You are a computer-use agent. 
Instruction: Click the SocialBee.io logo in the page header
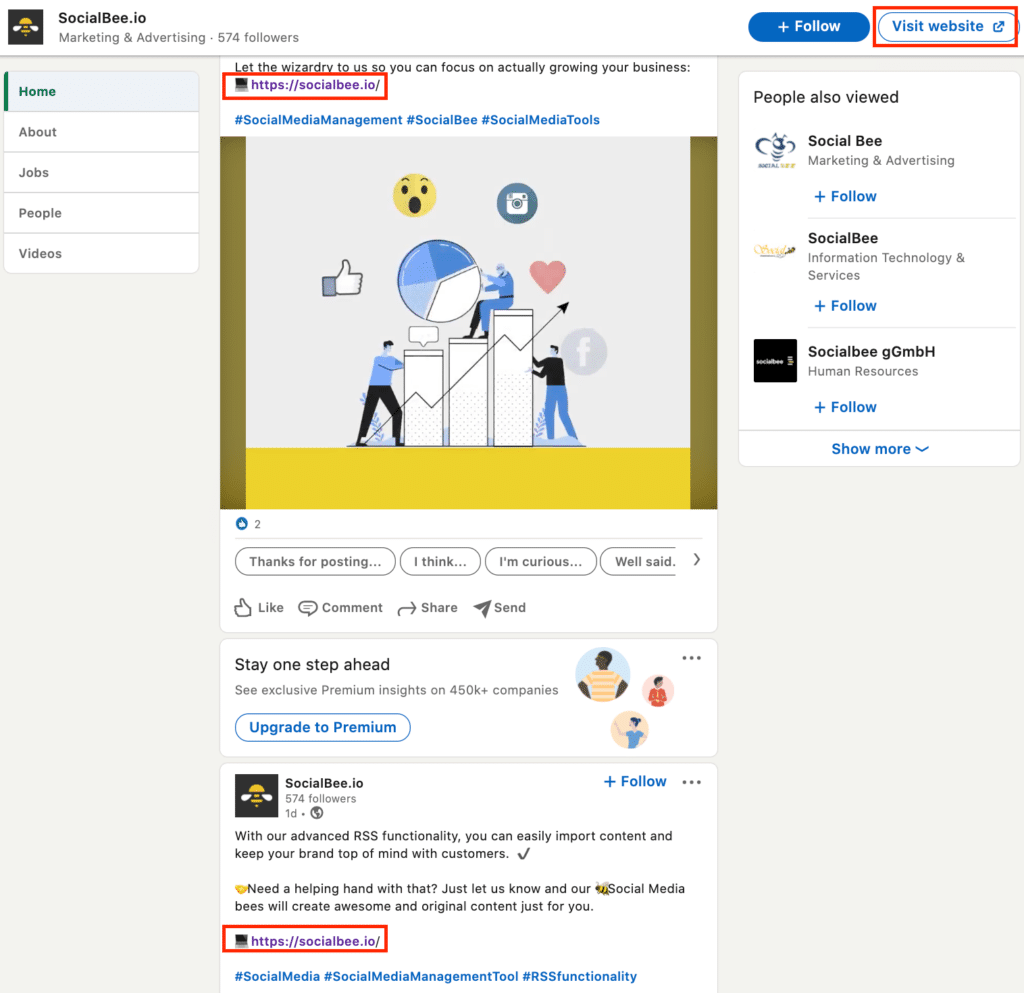25,27
